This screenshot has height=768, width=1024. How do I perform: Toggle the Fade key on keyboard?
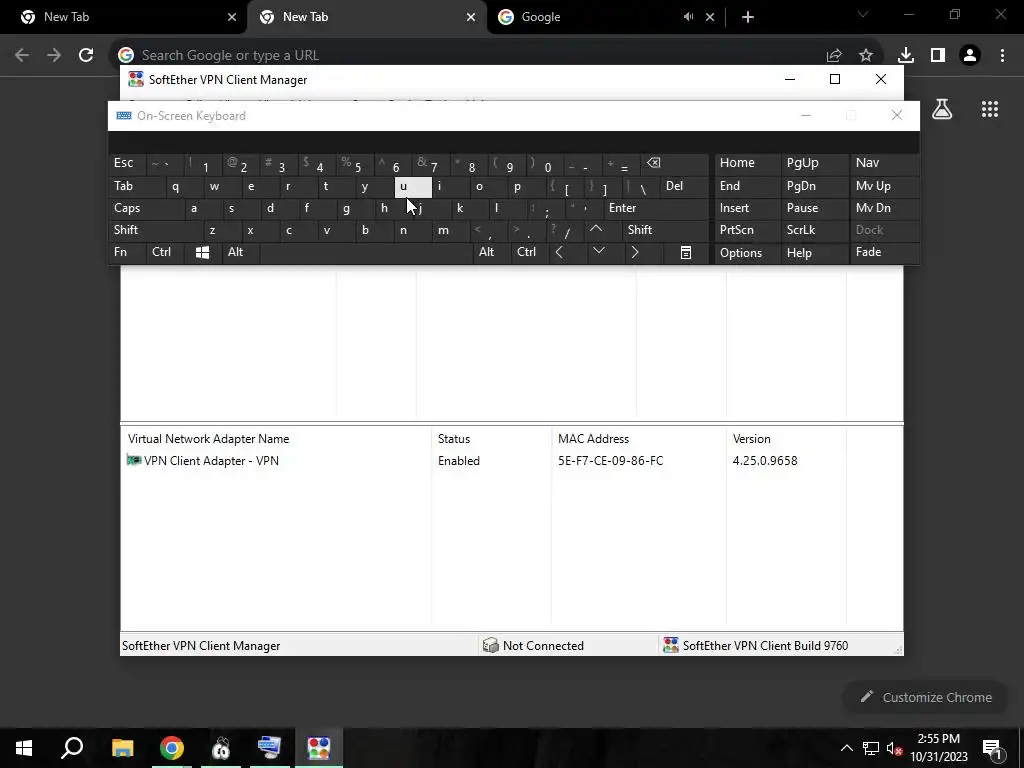[883, 252]
